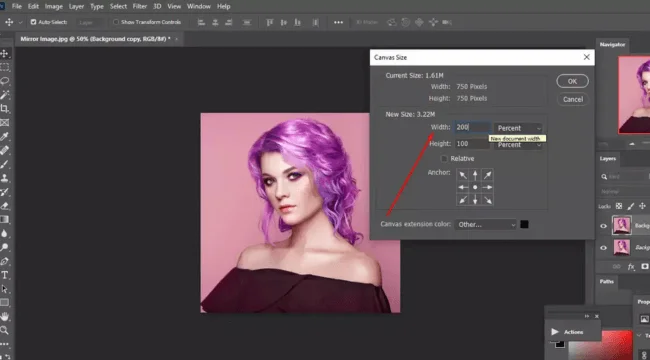
Task: Select the History Brush tool
Action: 5,192
